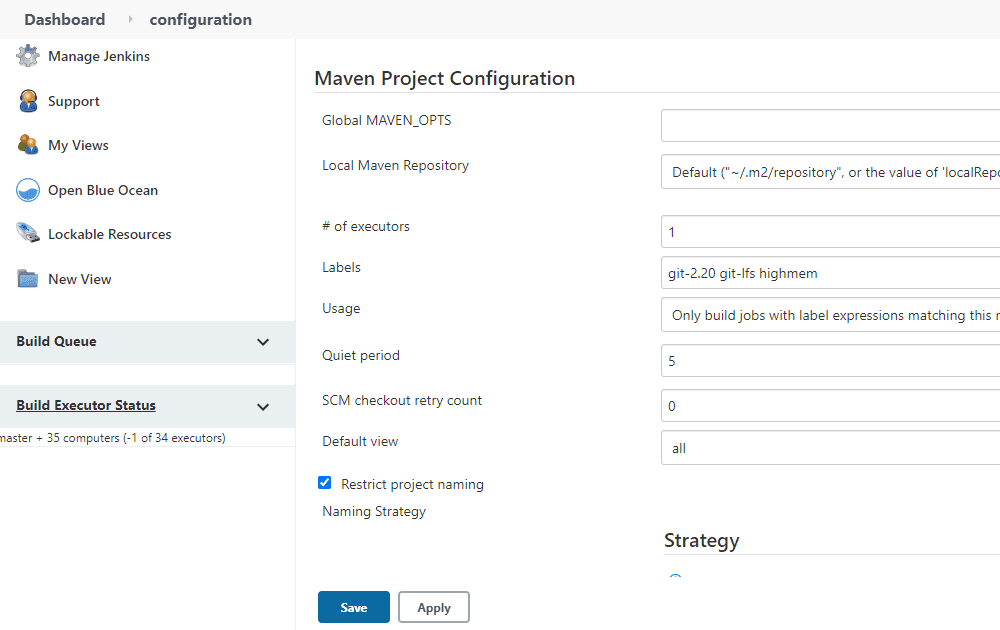This screenshot has width=1000, height=630.
Task: Click the My Views people icon
Action: 28,145
